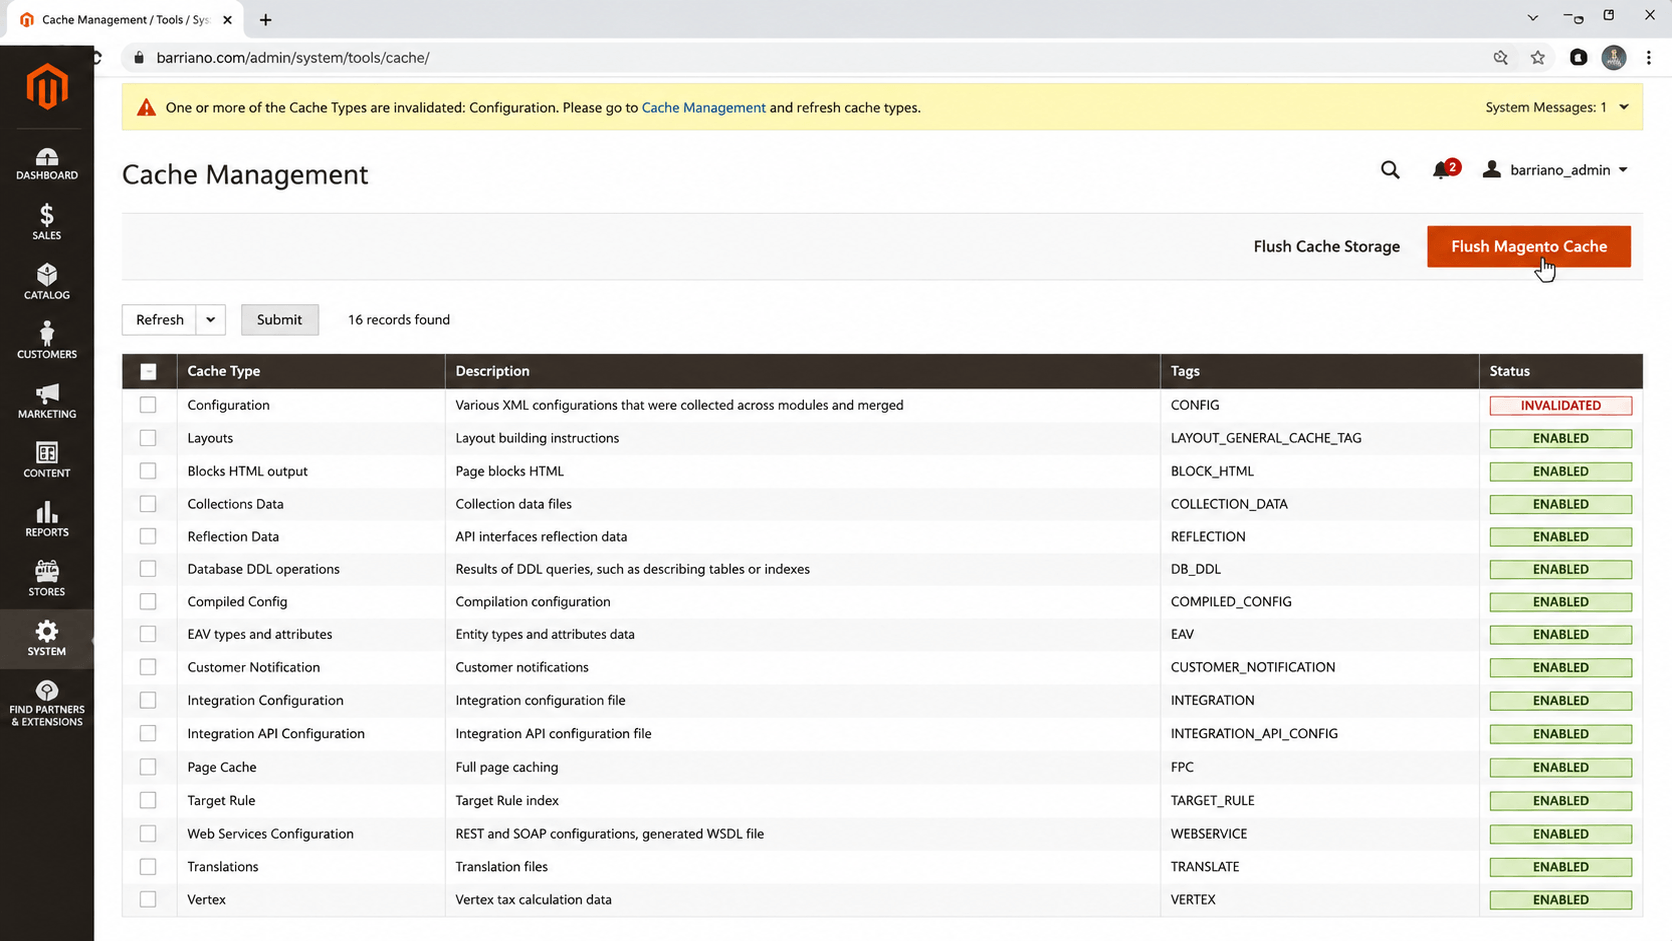Click the Description column header
The height and width of the screenshot is (941, 1672).
[492, 371]
